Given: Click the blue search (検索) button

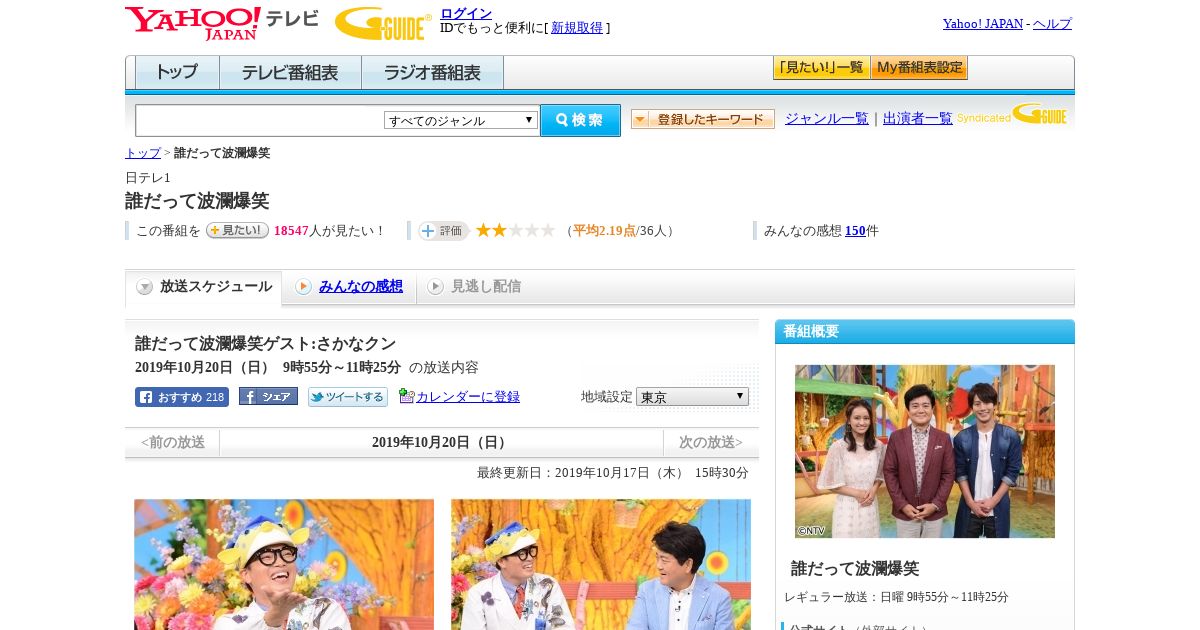Looking at the screenshot, I should tap(580, 120).
